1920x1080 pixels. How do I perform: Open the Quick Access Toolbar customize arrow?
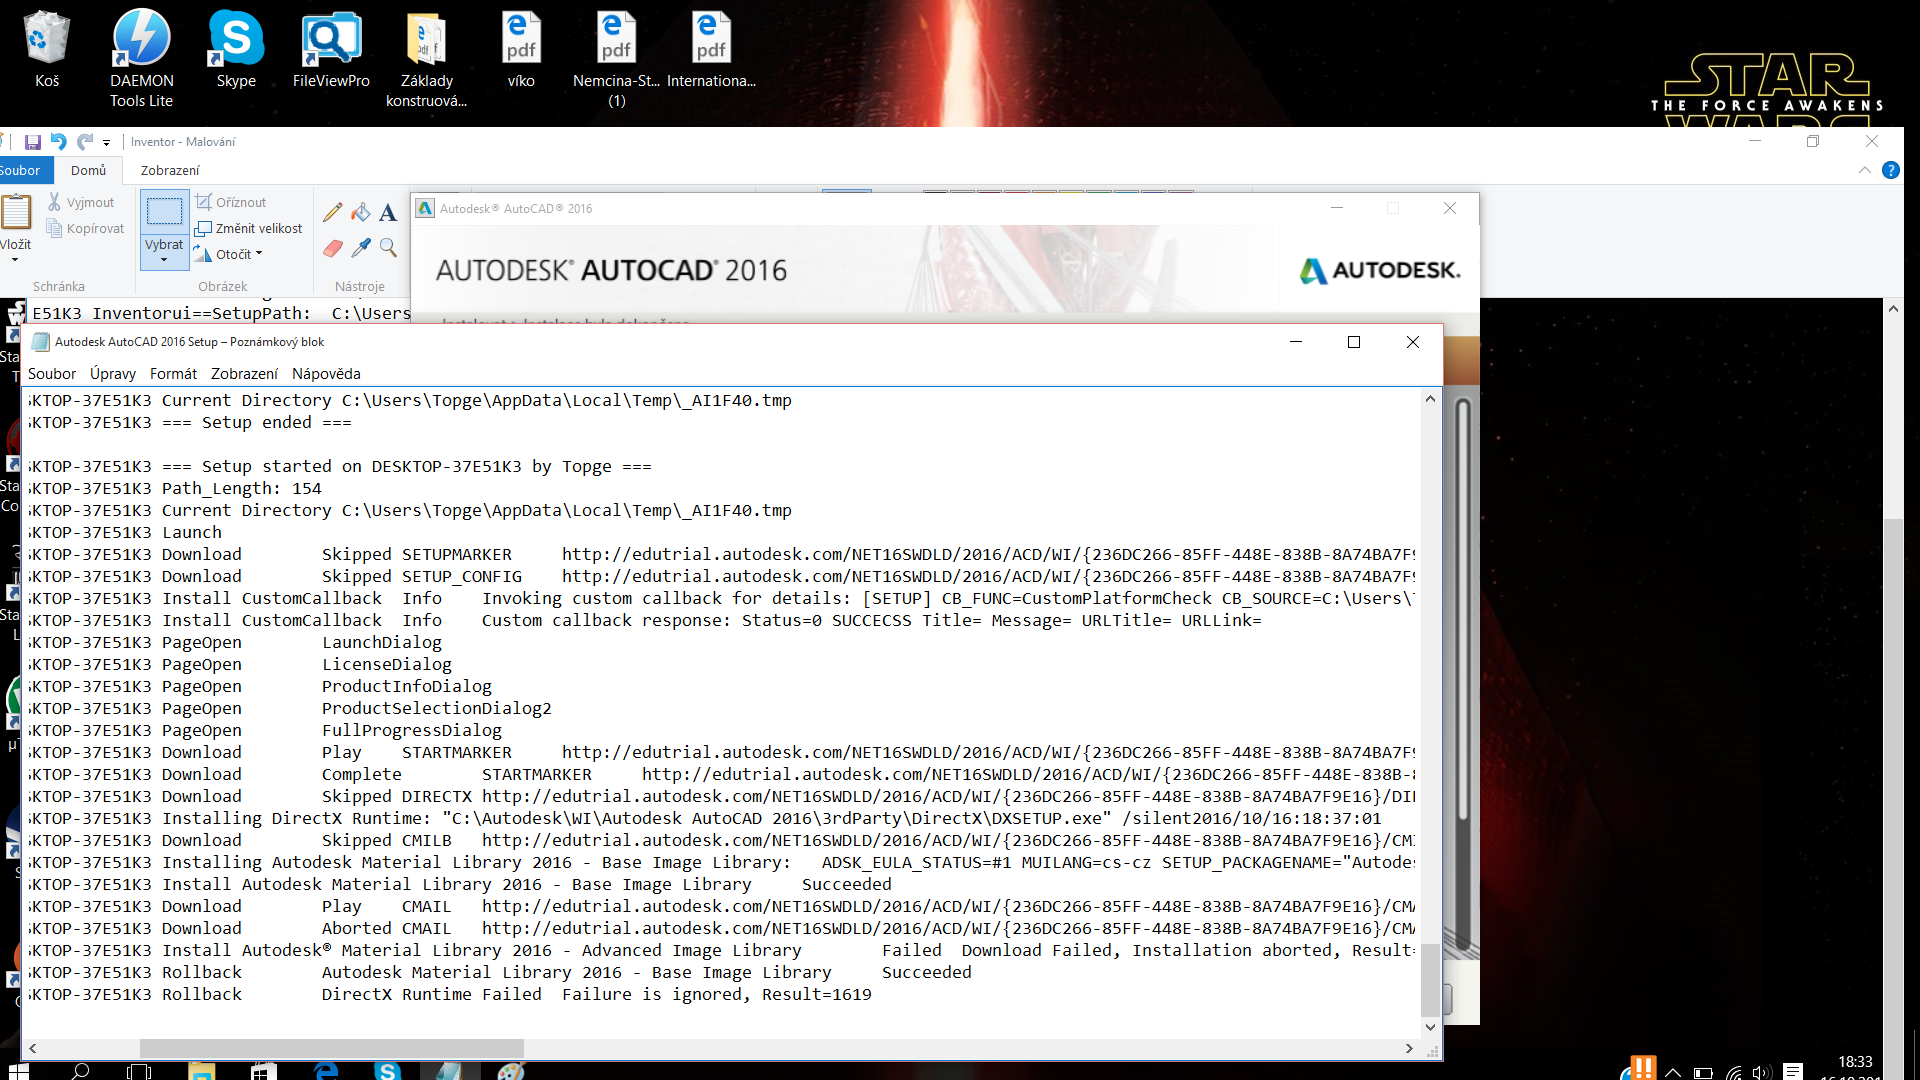point(107,143)
